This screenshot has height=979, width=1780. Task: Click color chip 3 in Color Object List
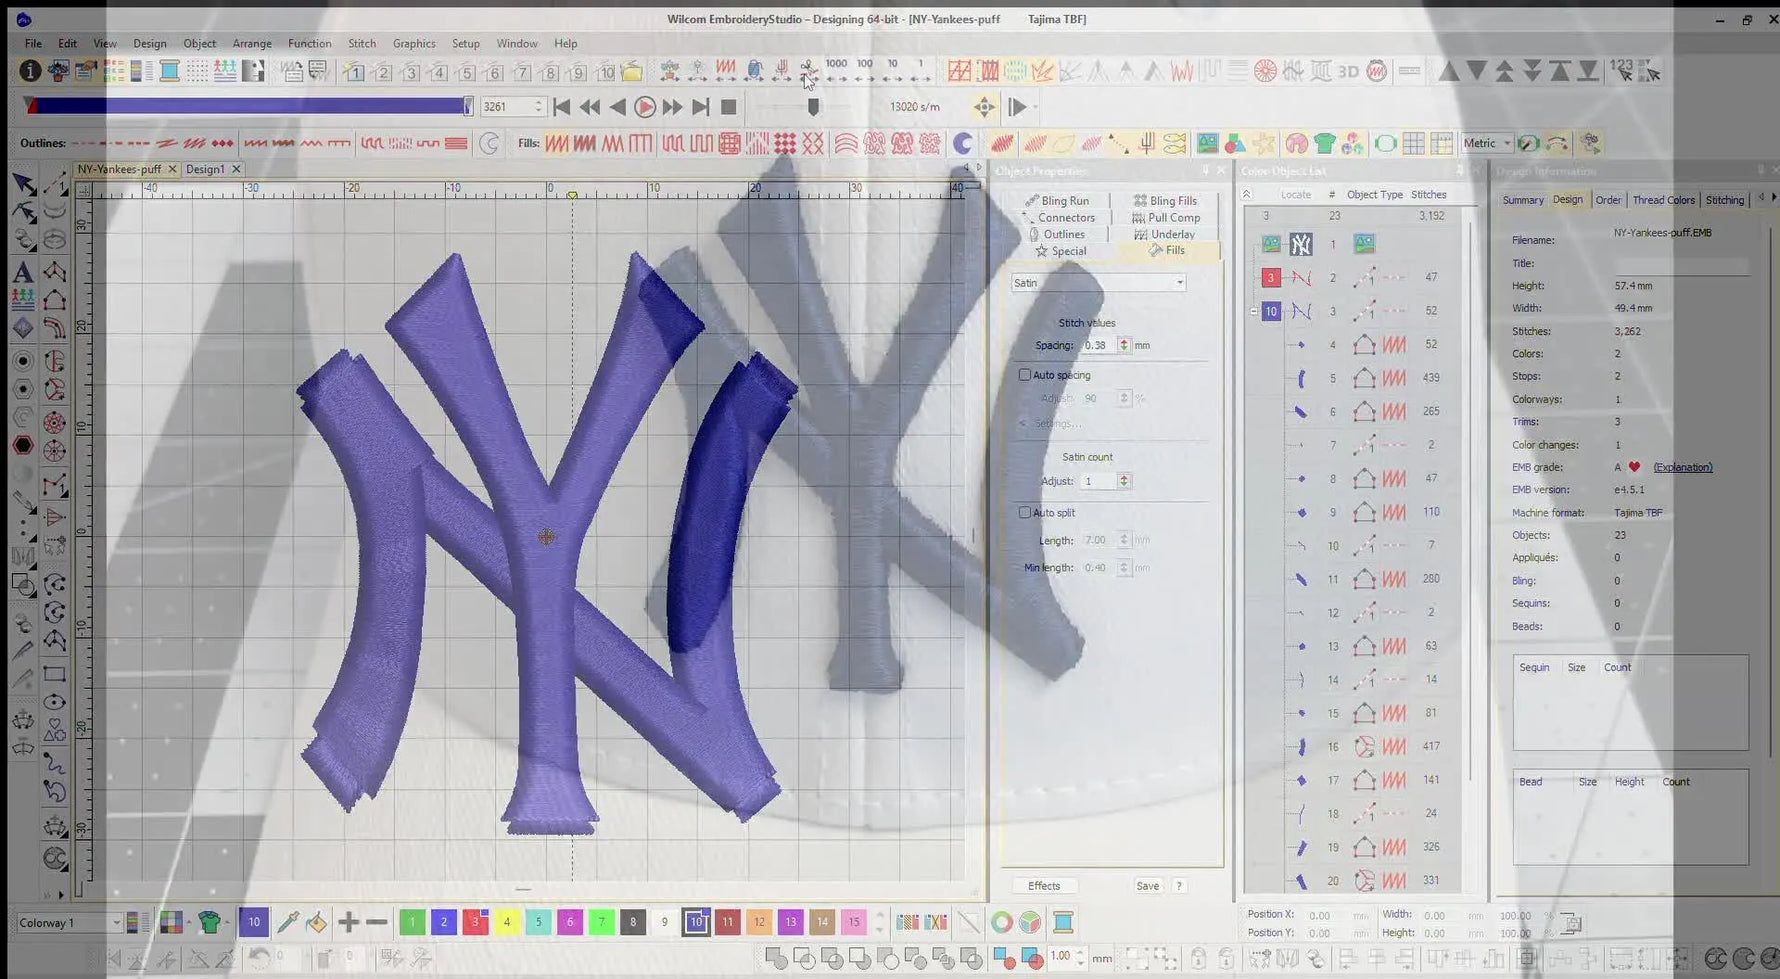(1271, 277)
